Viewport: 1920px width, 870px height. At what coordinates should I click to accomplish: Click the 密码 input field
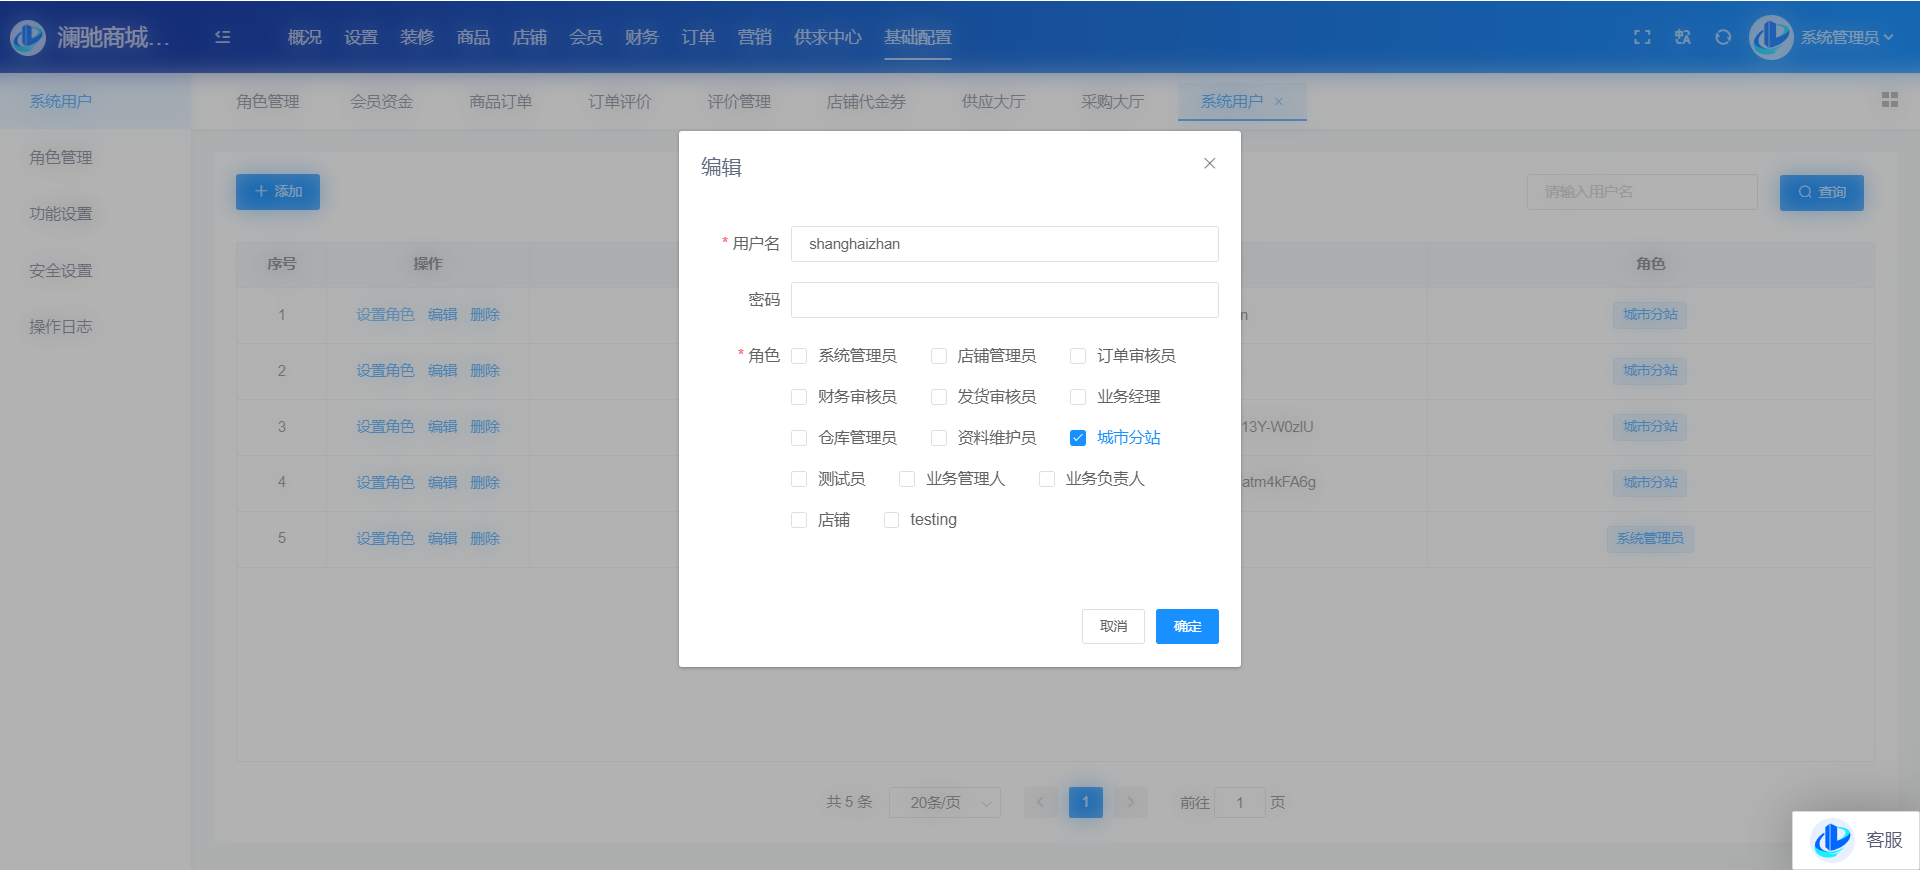click(1004, 300)
